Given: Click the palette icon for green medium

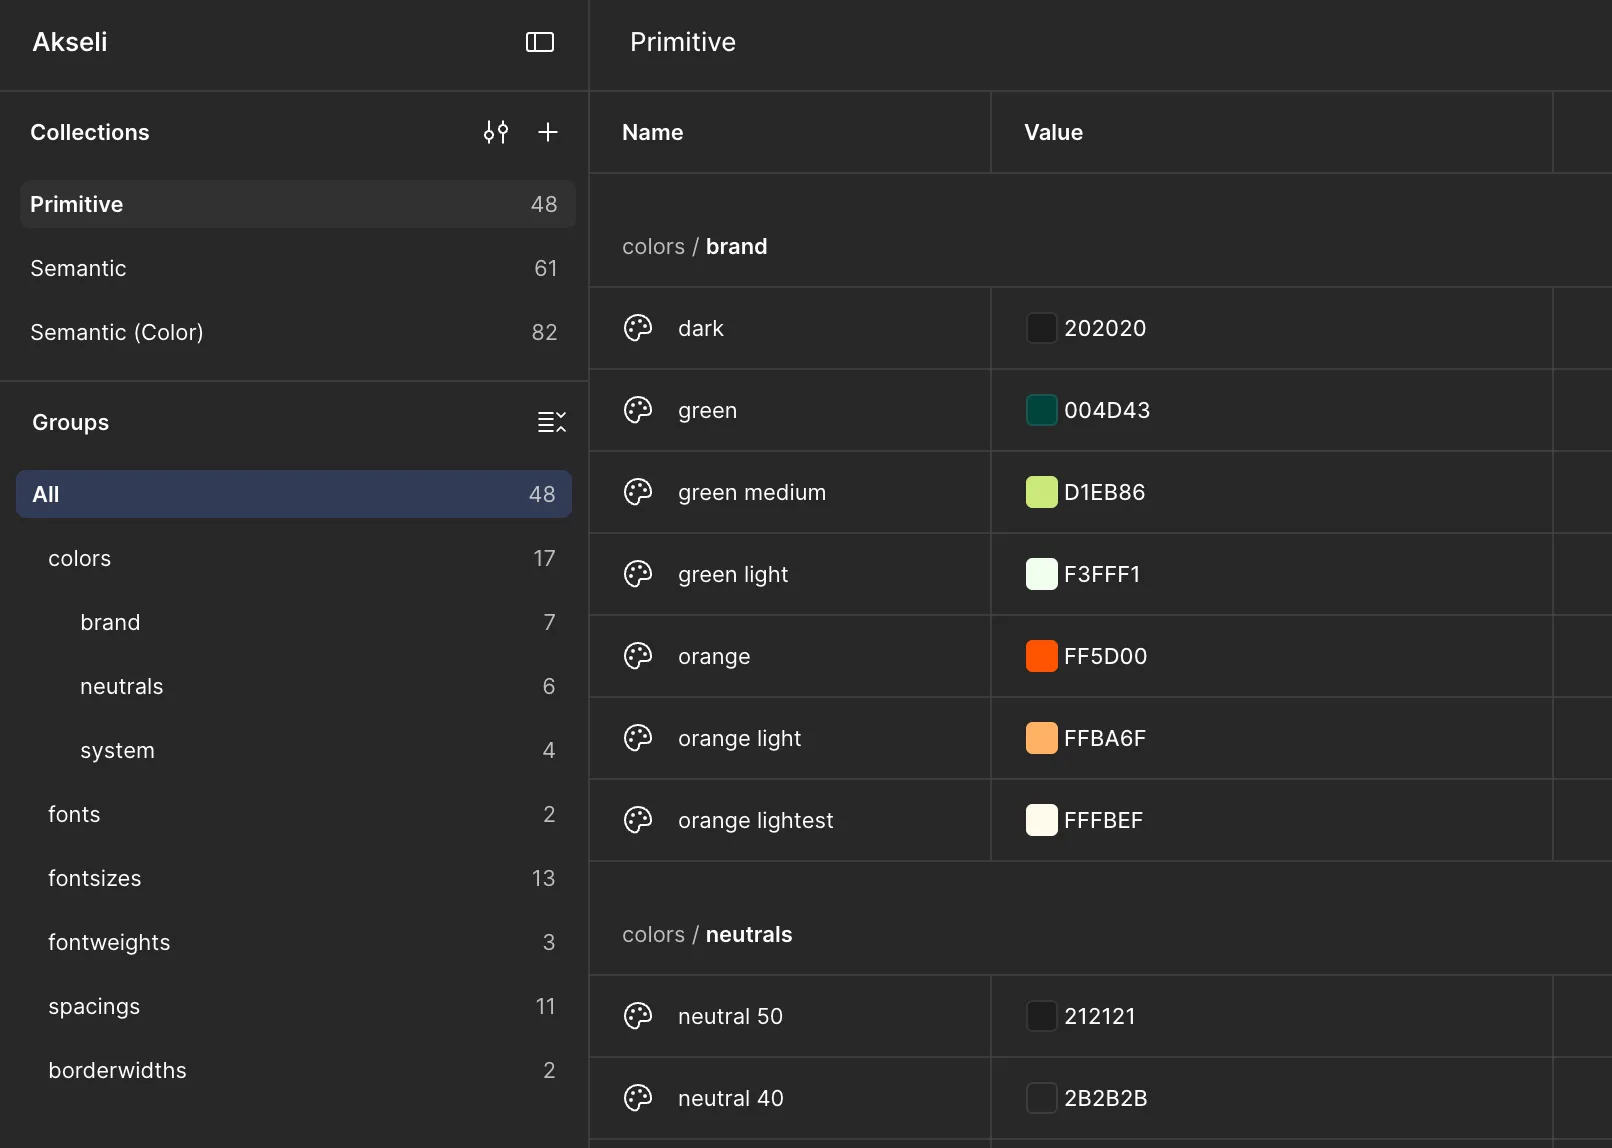Looking at the screenshot, I should (638, 492).
